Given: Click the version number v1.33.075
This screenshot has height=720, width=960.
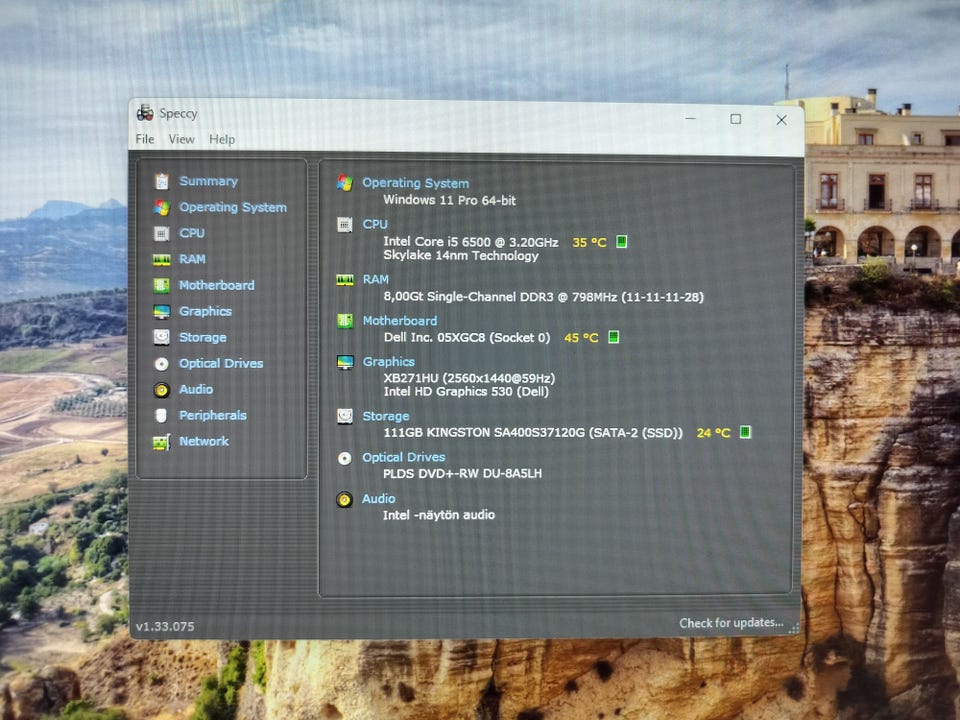Looking at the screenshot, I should 165,626.
